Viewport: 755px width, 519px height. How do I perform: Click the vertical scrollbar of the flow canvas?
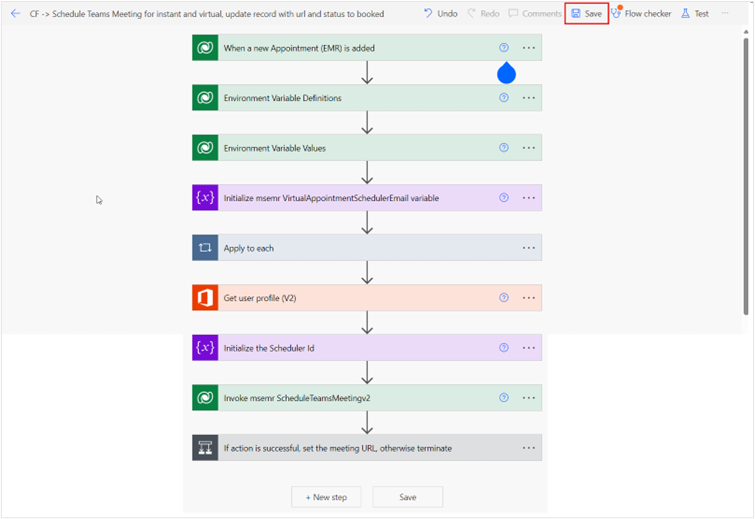point(745,176)
